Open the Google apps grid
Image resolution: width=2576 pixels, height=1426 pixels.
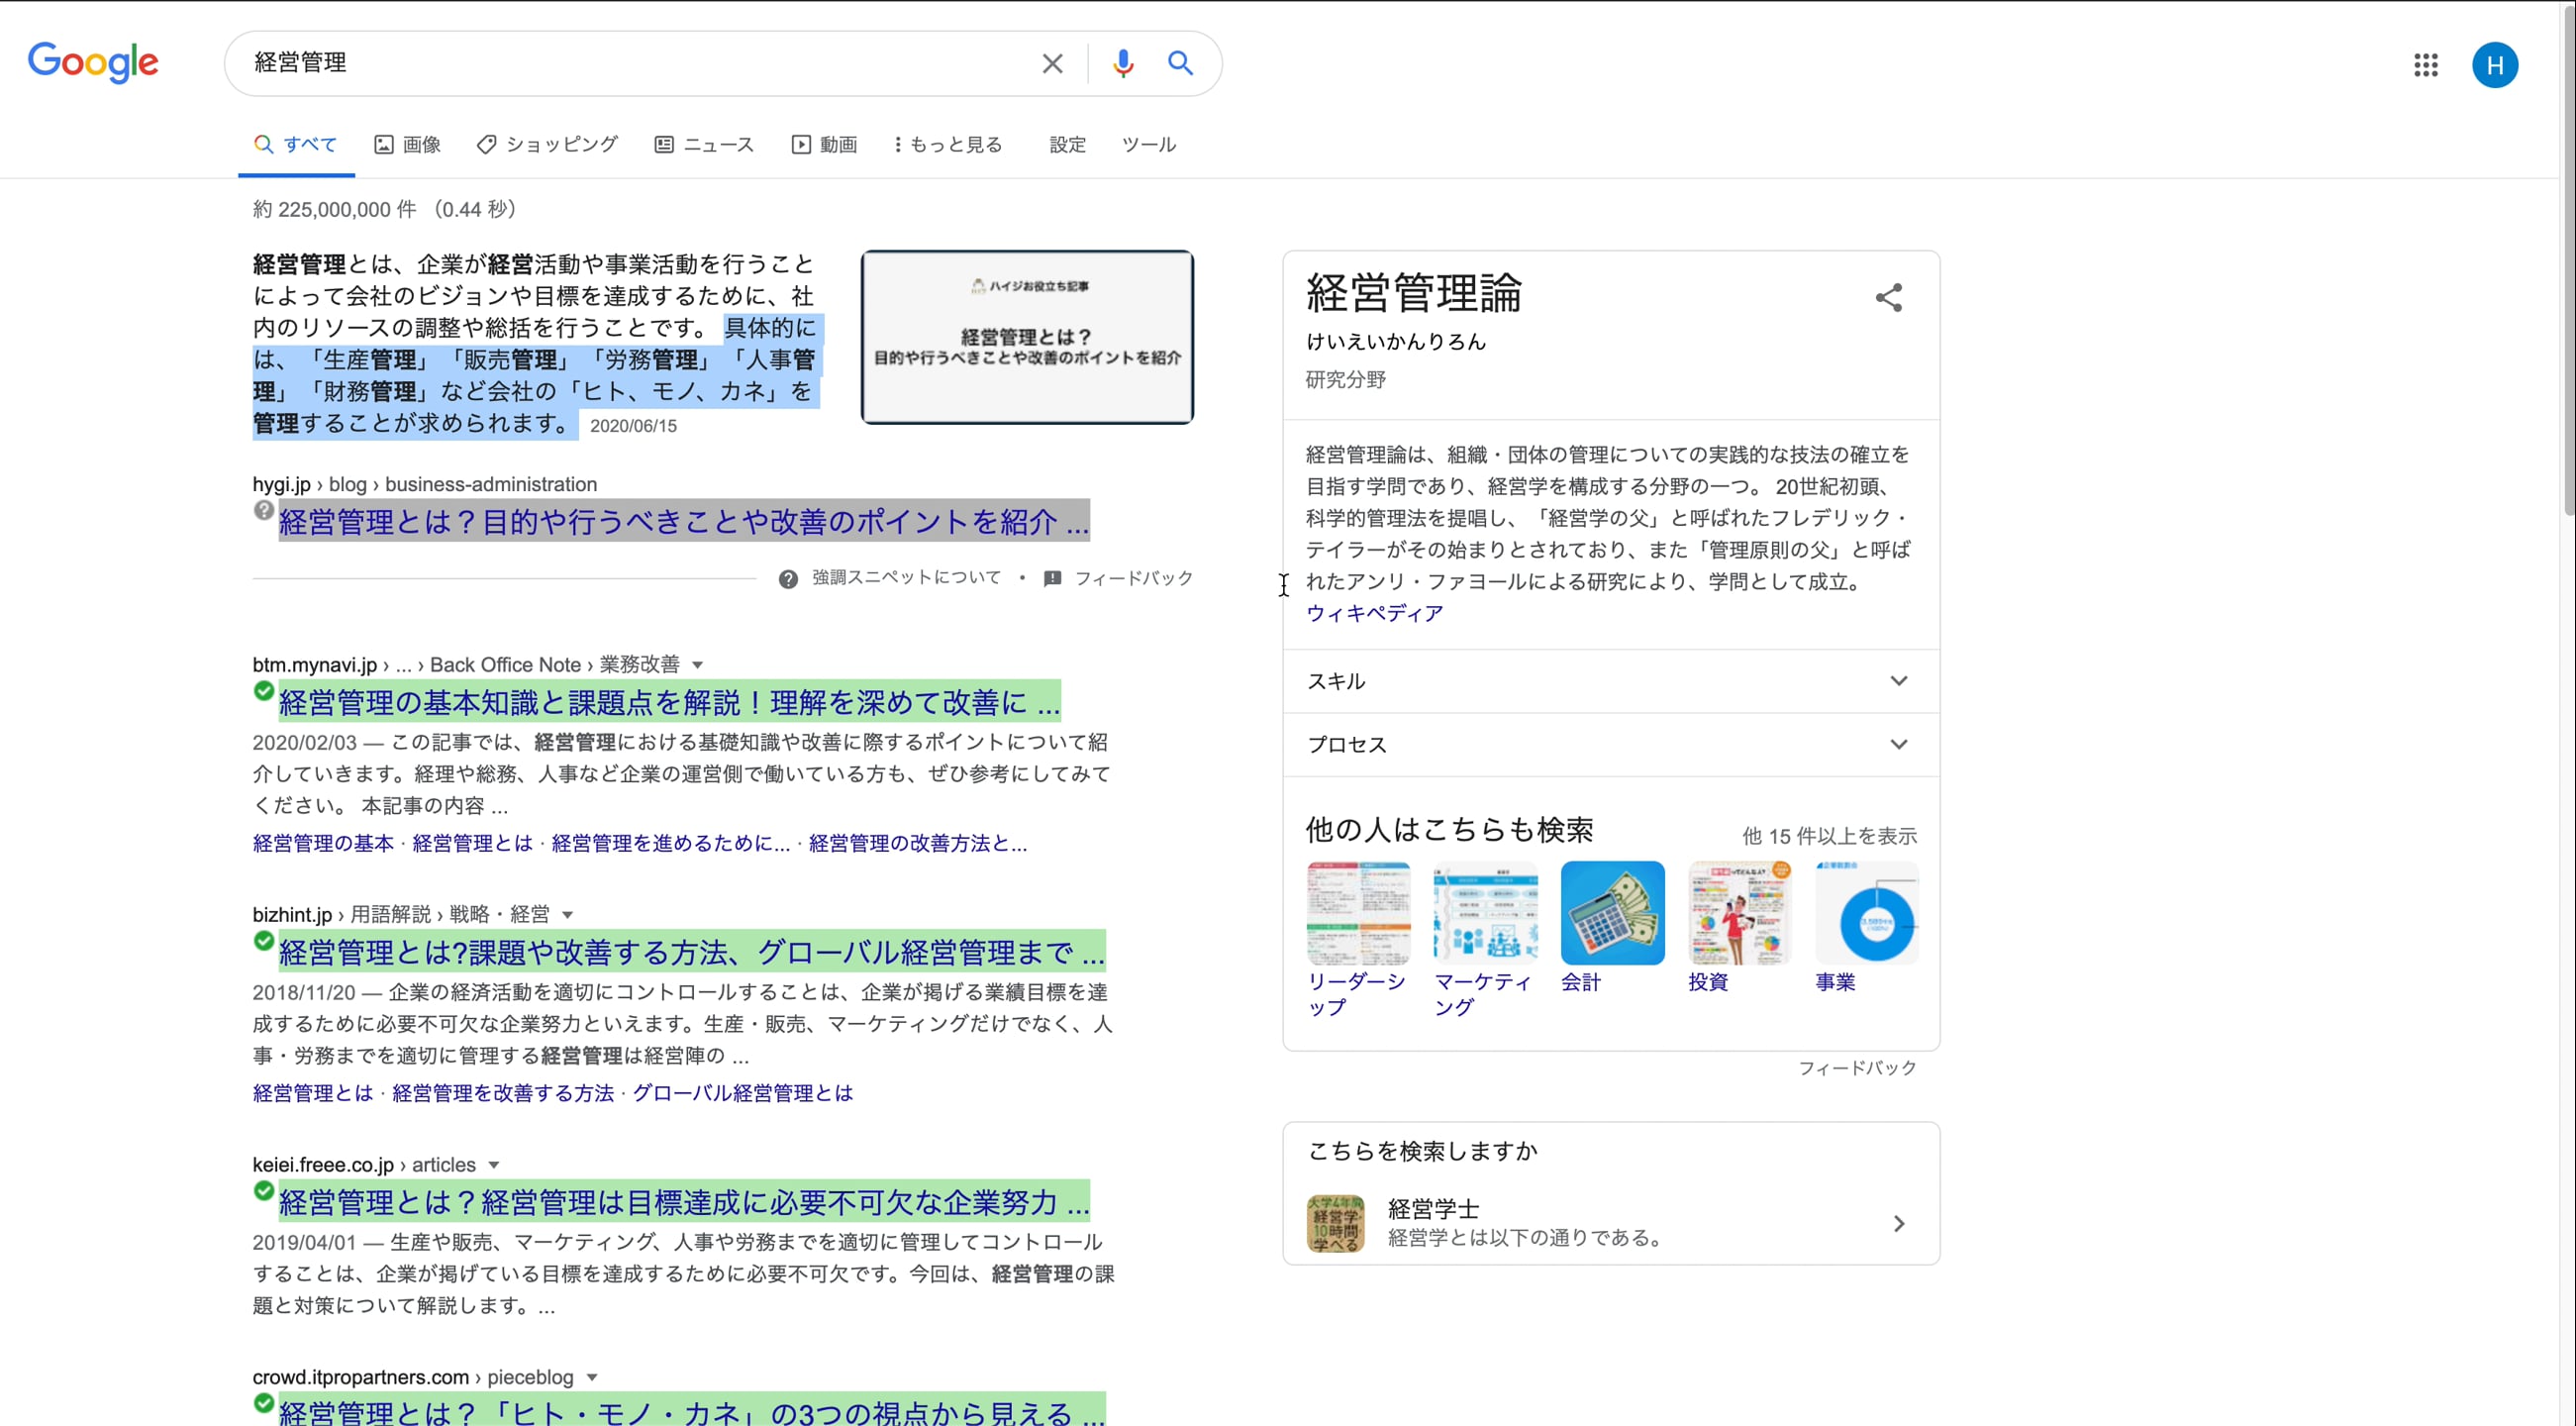[2425, 65]
